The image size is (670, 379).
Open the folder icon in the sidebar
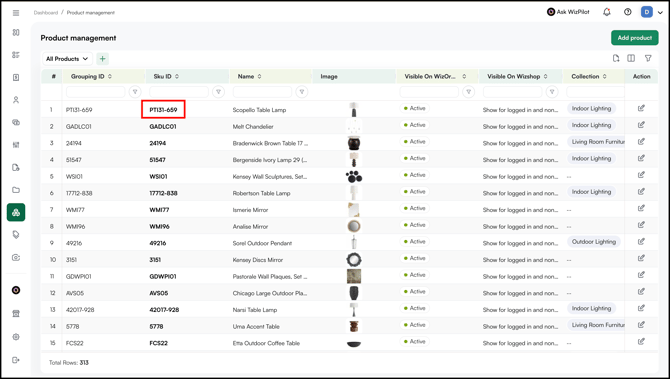coord(16,190)
